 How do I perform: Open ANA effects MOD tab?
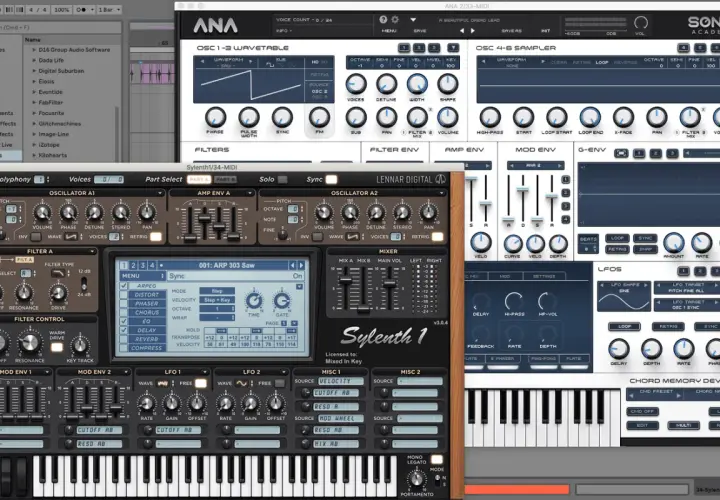[505, 276]
